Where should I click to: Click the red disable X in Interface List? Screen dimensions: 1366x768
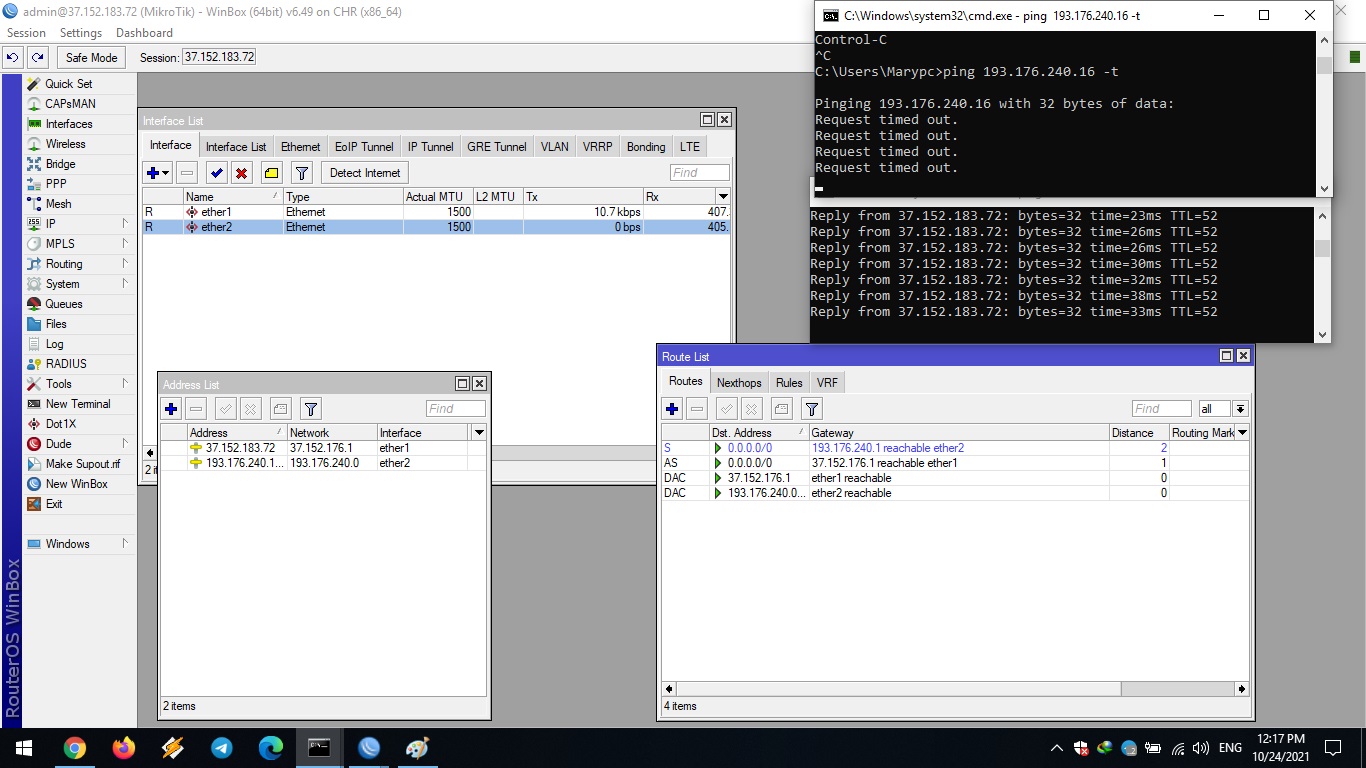click(x=241, y=173)
